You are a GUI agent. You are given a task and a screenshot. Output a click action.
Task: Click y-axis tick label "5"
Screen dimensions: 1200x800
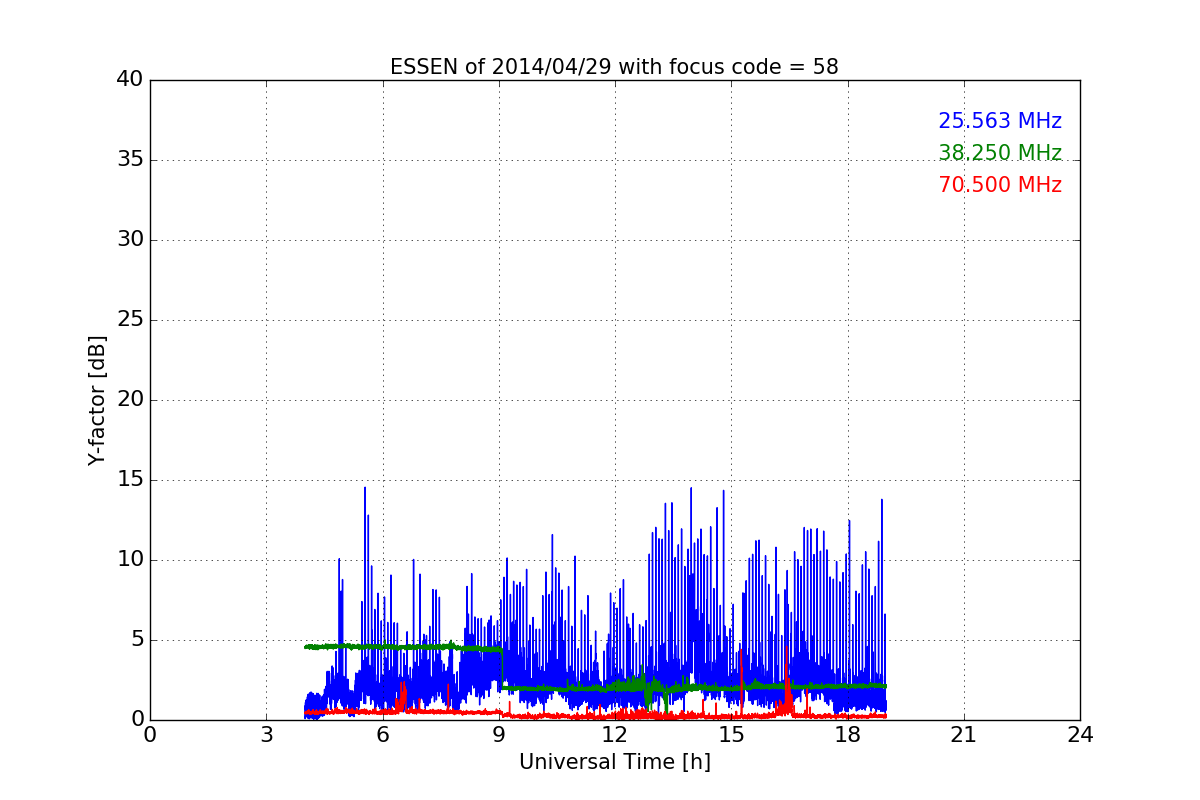point(136,640)
